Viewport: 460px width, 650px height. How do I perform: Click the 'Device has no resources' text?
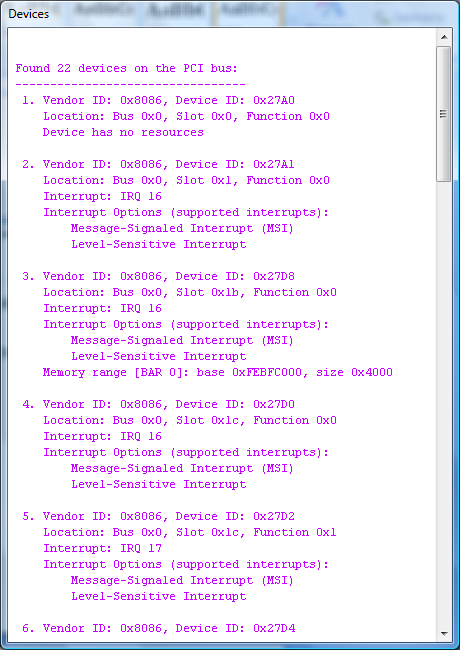point(123,132)
